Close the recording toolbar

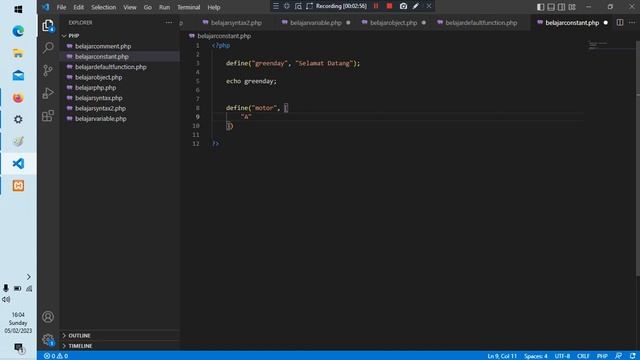429,6
